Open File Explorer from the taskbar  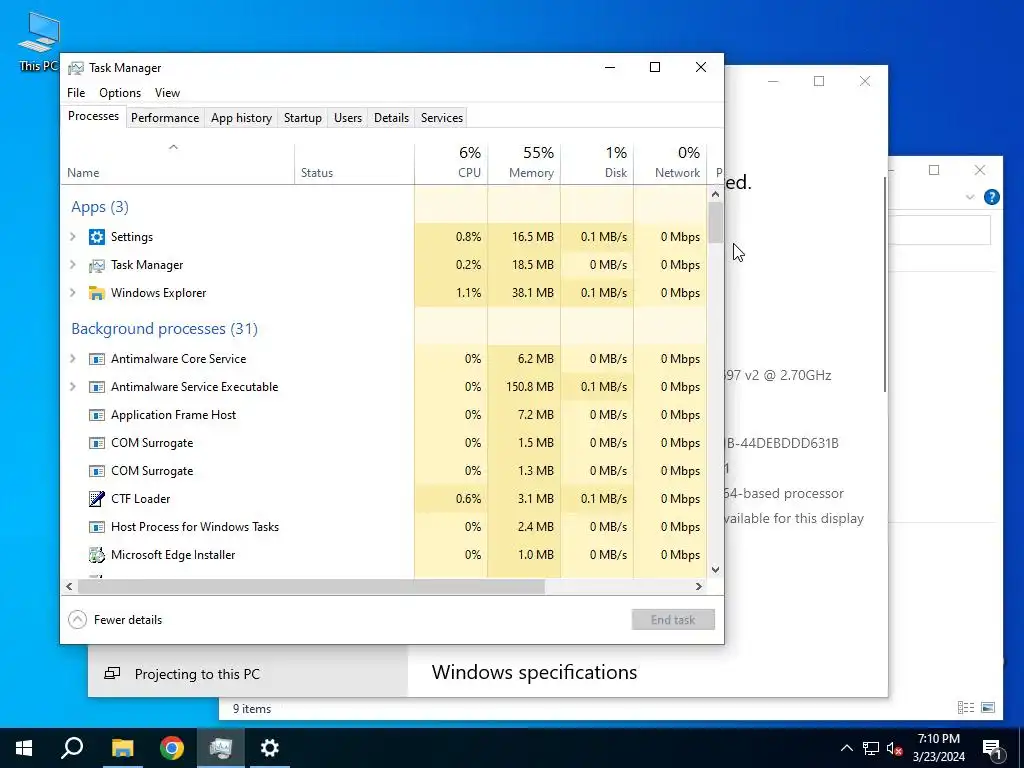(122, 748)
